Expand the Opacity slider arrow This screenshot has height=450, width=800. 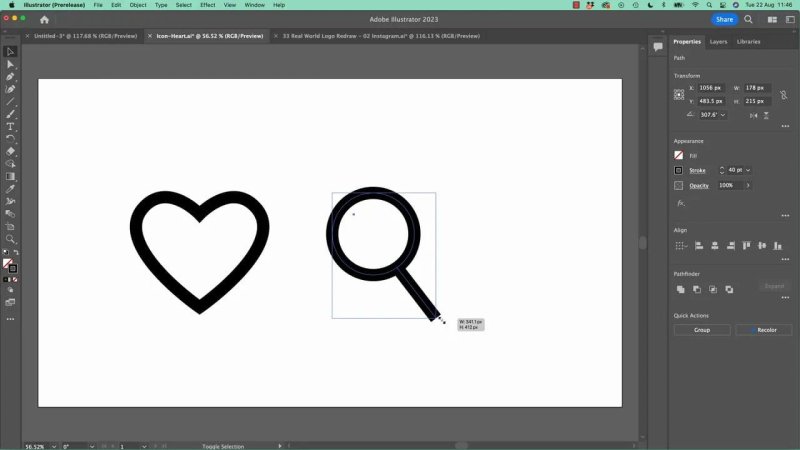point(748,186)
